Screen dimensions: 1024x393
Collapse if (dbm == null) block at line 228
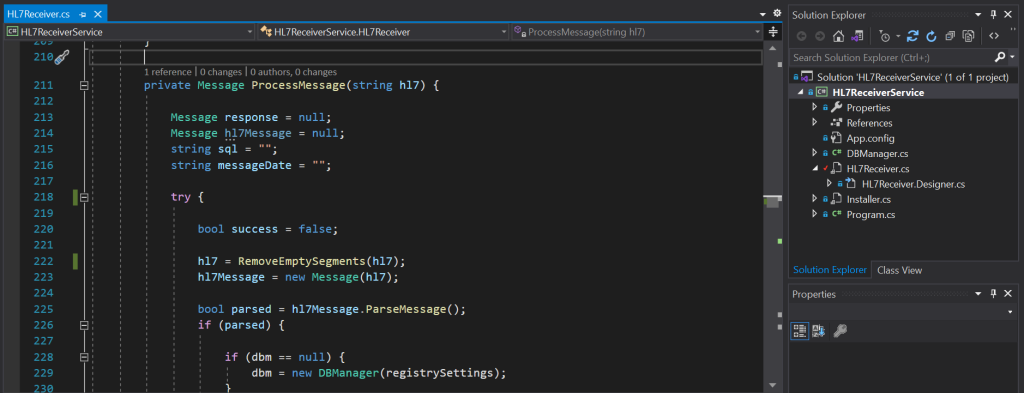84,357
